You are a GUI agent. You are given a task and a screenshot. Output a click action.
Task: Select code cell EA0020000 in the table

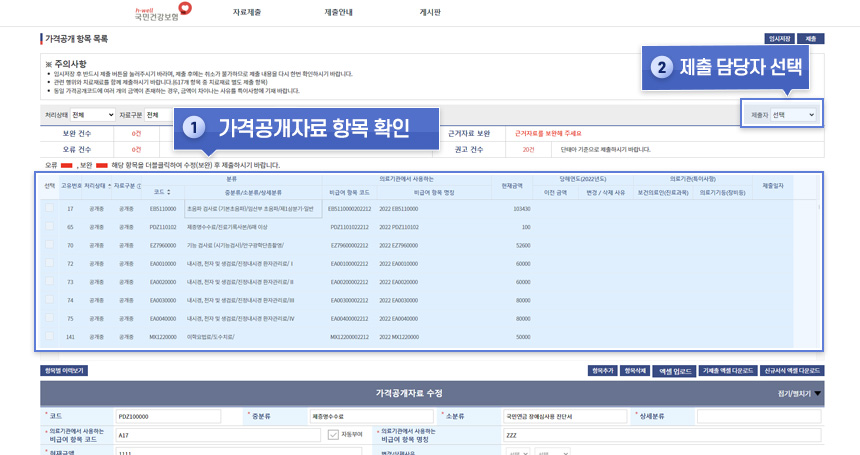(163, 282)
